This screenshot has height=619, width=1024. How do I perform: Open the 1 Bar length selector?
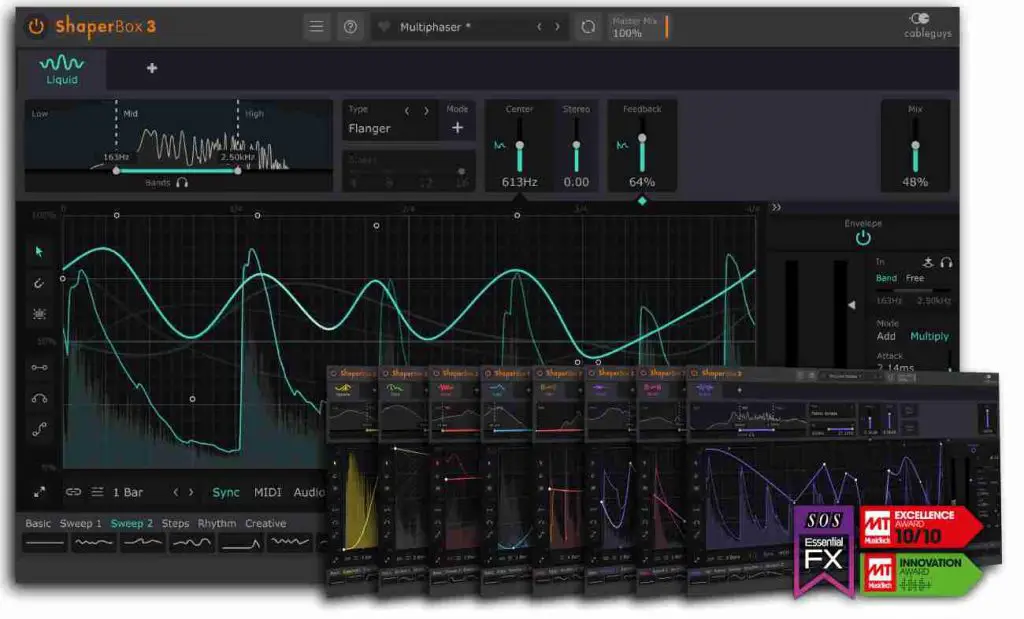[128, 492]
